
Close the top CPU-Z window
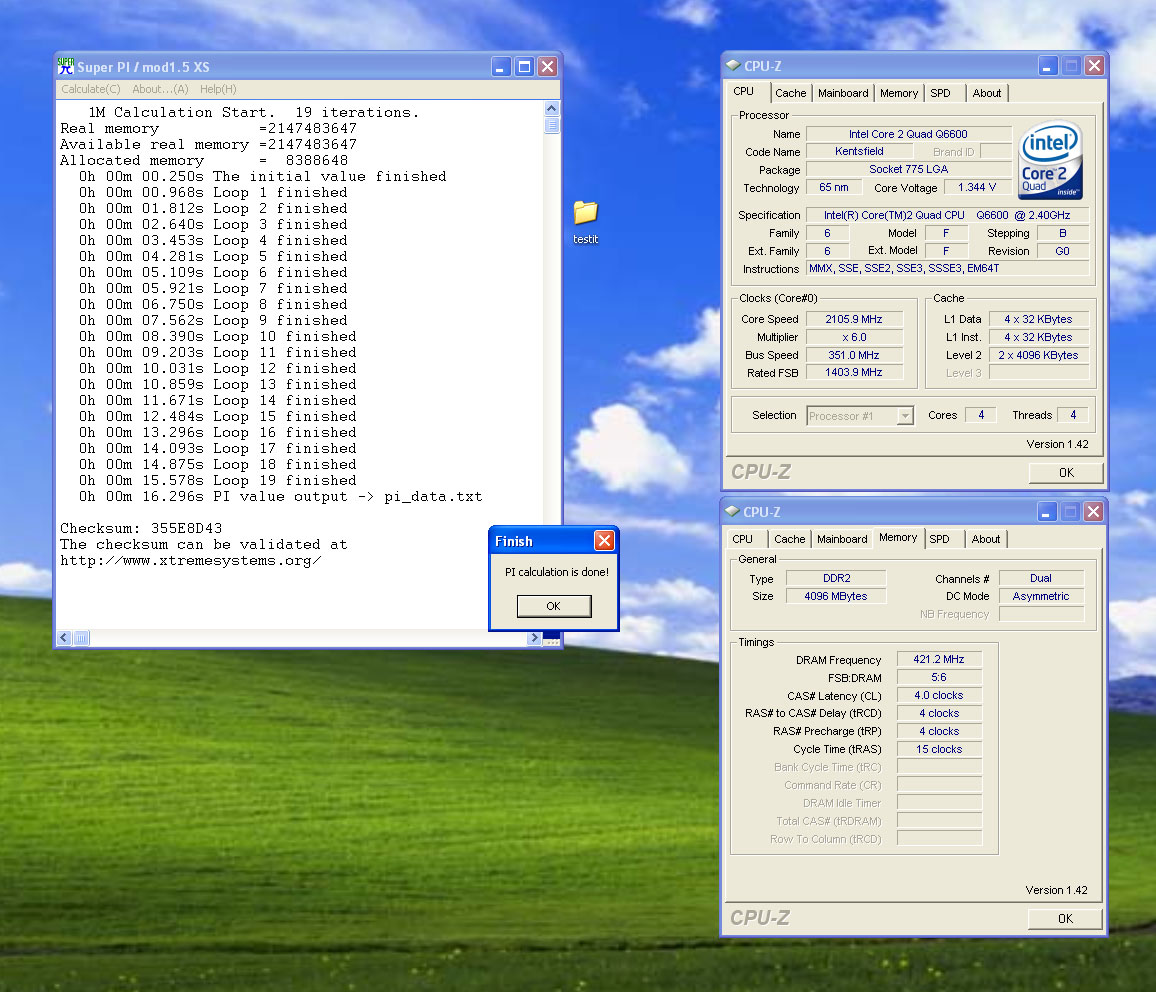point(1095,66)
